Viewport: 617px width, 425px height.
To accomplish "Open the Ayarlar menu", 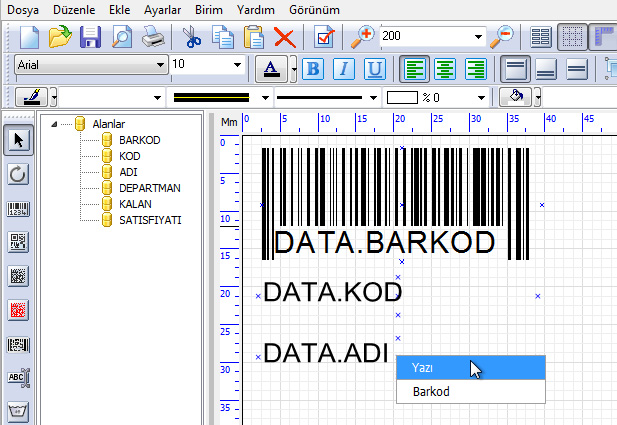I will tap(163, 10).
